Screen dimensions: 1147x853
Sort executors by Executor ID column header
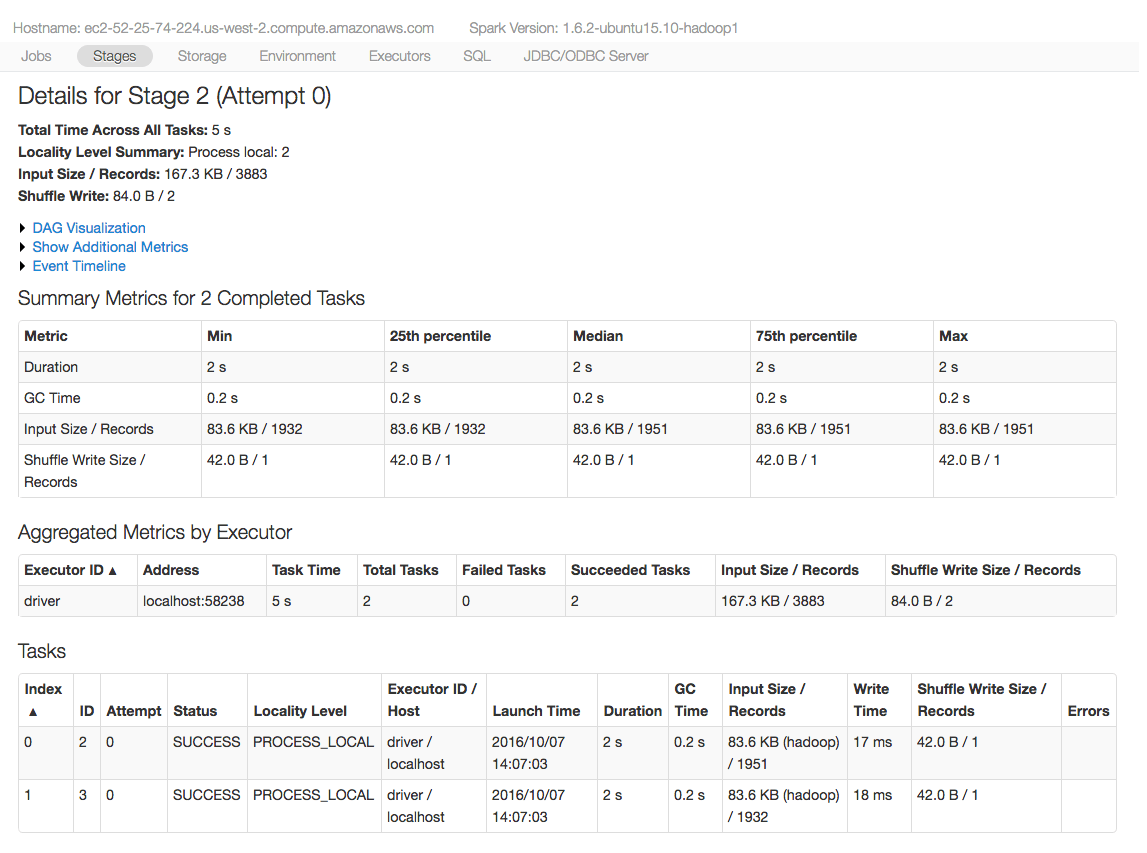click(71, 570)
